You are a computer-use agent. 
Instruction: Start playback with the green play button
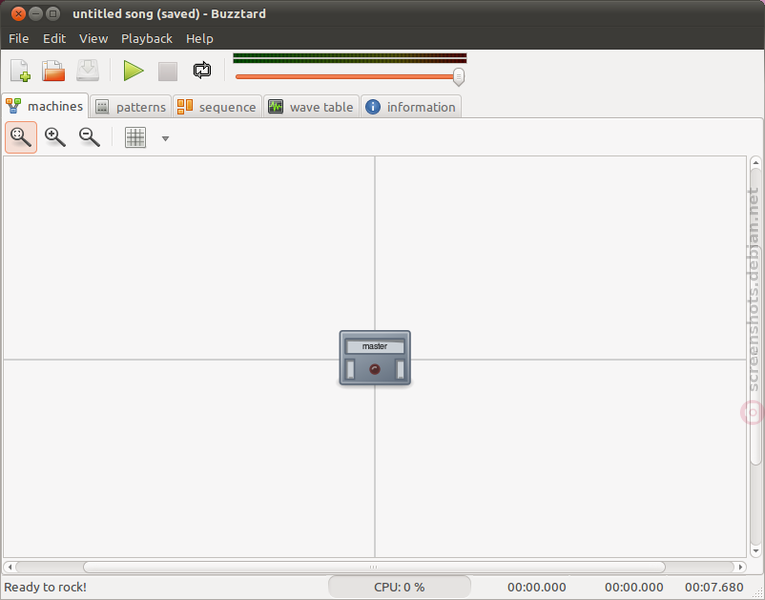coord(133,71)
